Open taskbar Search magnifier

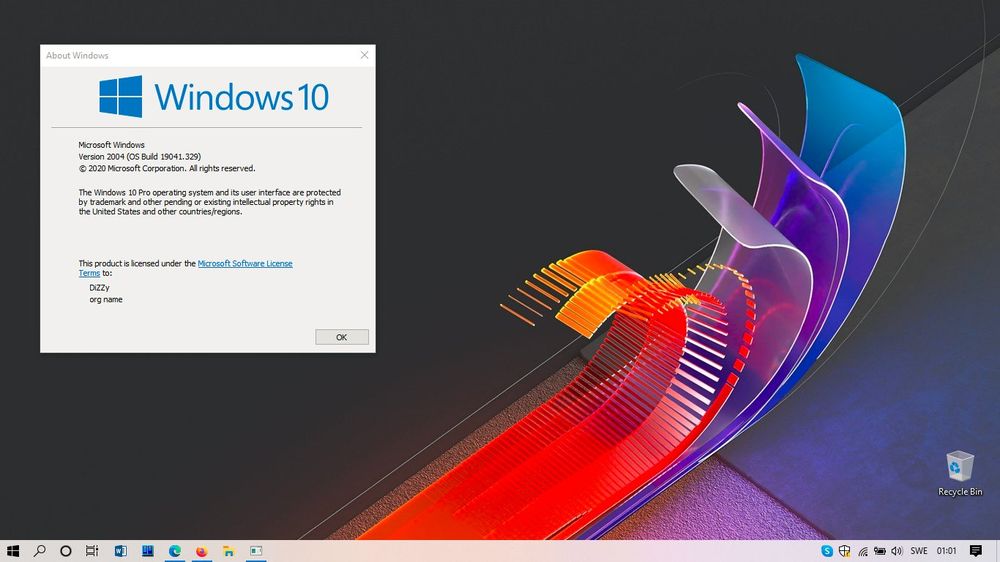point(40,551)
